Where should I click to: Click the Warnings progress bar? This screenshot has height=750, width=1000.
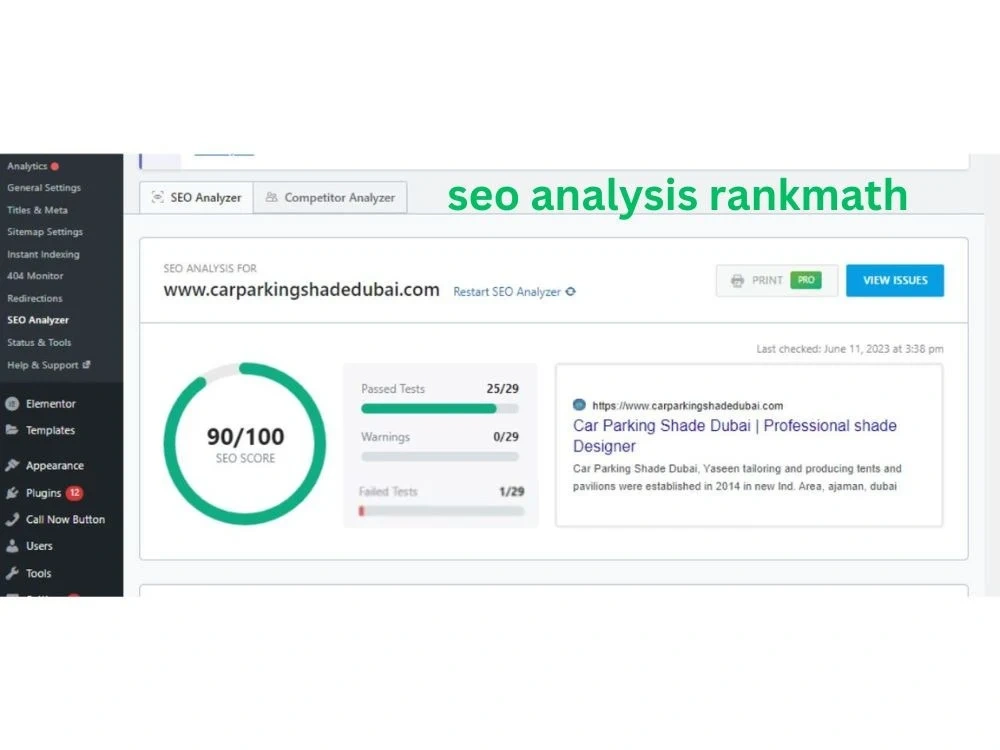coord(440,457)
